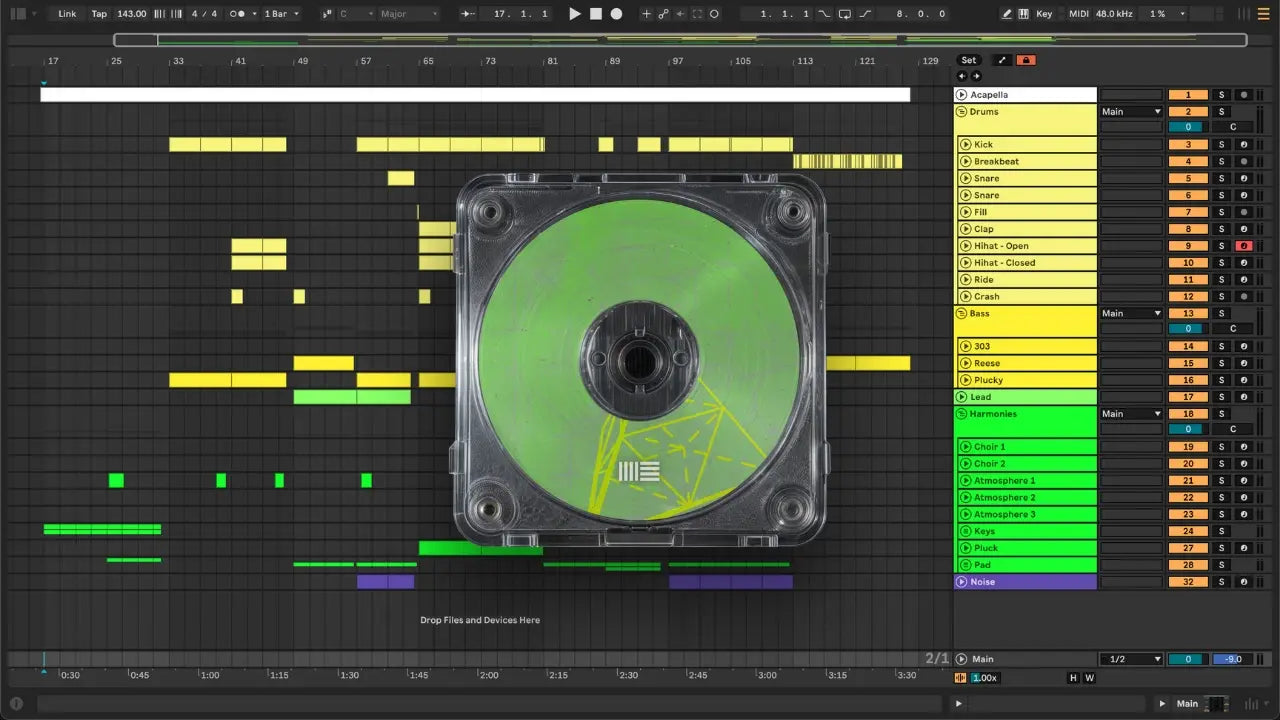Toggle the Arrangement loop switch
Image resolution: width=1280 pixels, height=720 pixels.
pyautogui.click(x=845, y=14)
